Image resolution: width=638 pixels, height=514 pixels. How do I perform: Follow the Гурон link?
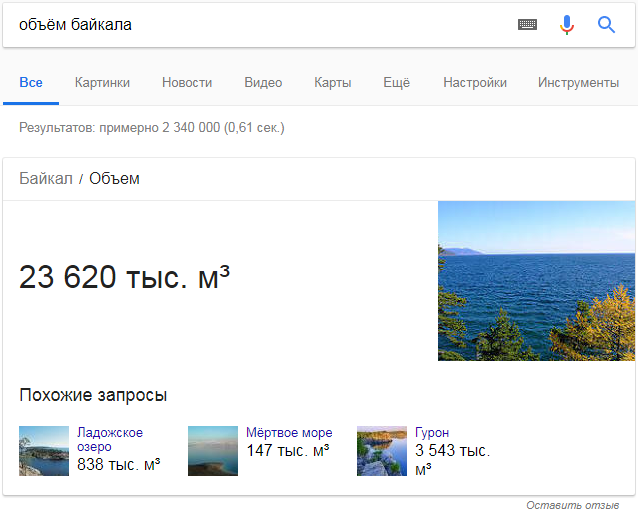pyautogui.click(x=432, y=433)
